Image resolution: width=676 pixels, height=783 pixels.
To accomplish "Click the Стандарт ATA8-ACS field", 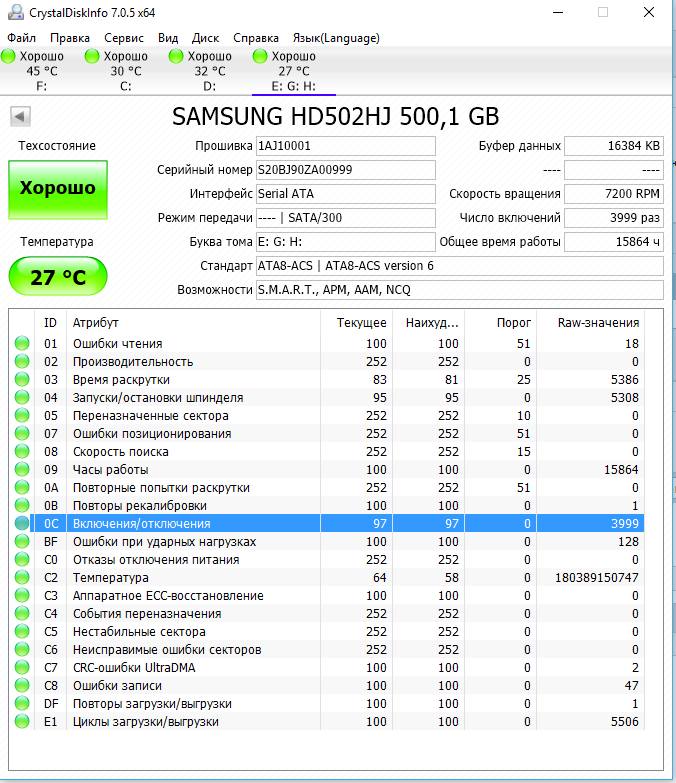I will pyautogui.click(x=460, y=266).
